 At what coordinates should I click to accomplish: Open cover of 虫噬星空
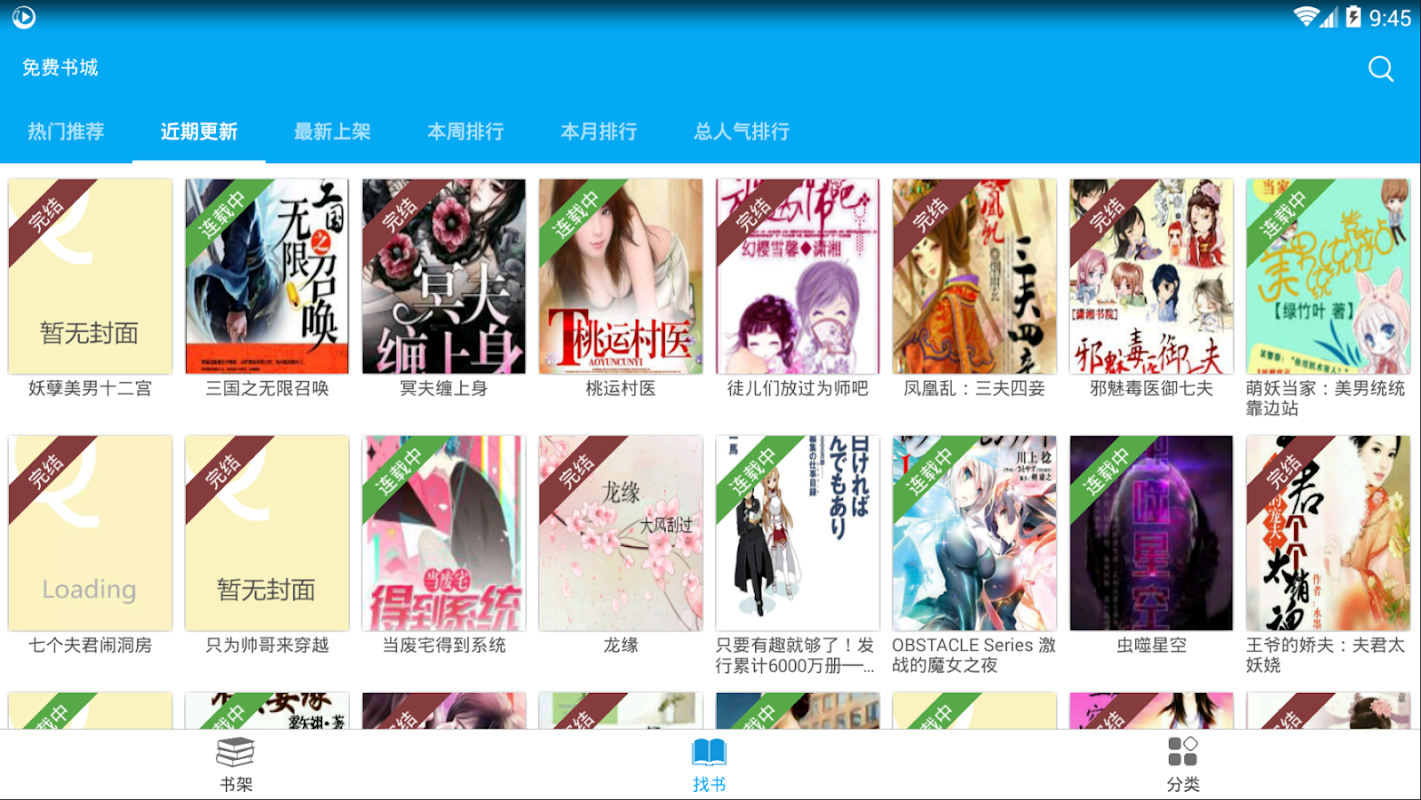(1152, 533)
